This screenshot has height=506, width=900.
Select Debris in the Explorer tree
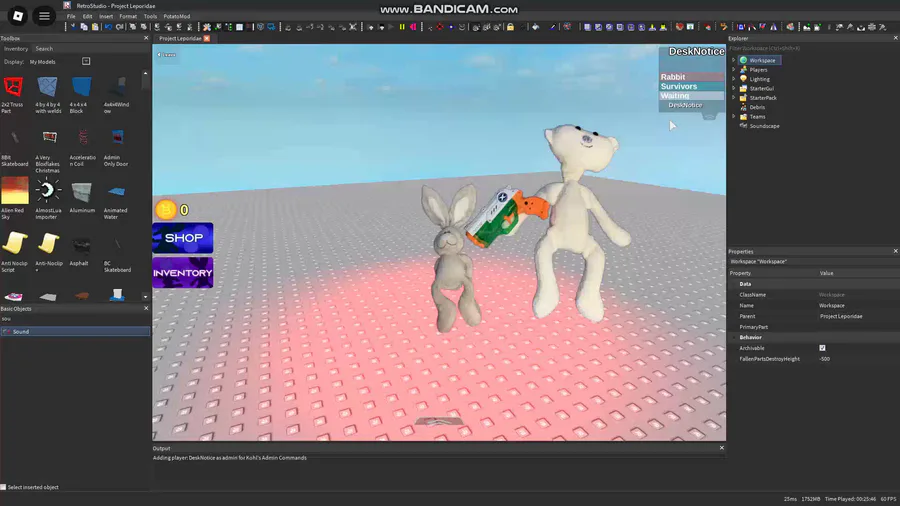(757, 107)
